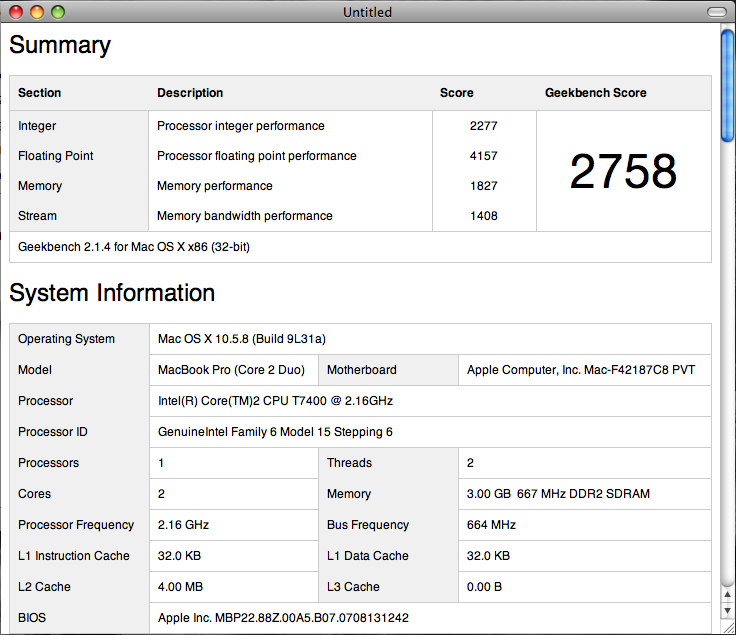This screenshot has width=736, height=635.
Task: Click the vertical scrollbar blue thumb
Action: click(727, 85)
